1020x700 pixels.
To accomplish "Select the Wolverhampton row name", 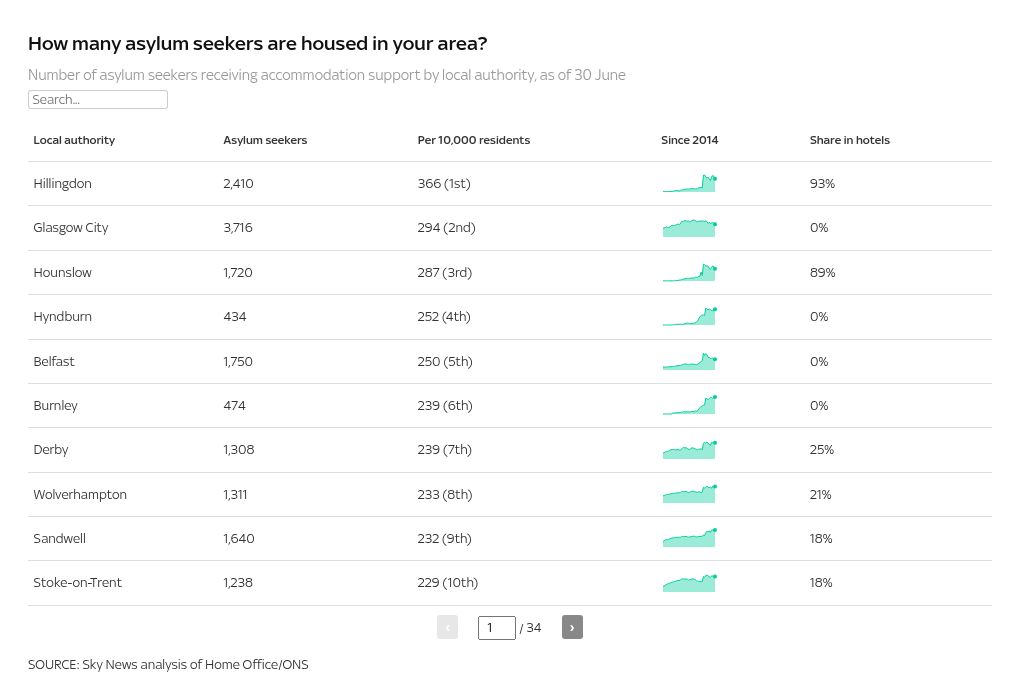I will click(80, 495).
